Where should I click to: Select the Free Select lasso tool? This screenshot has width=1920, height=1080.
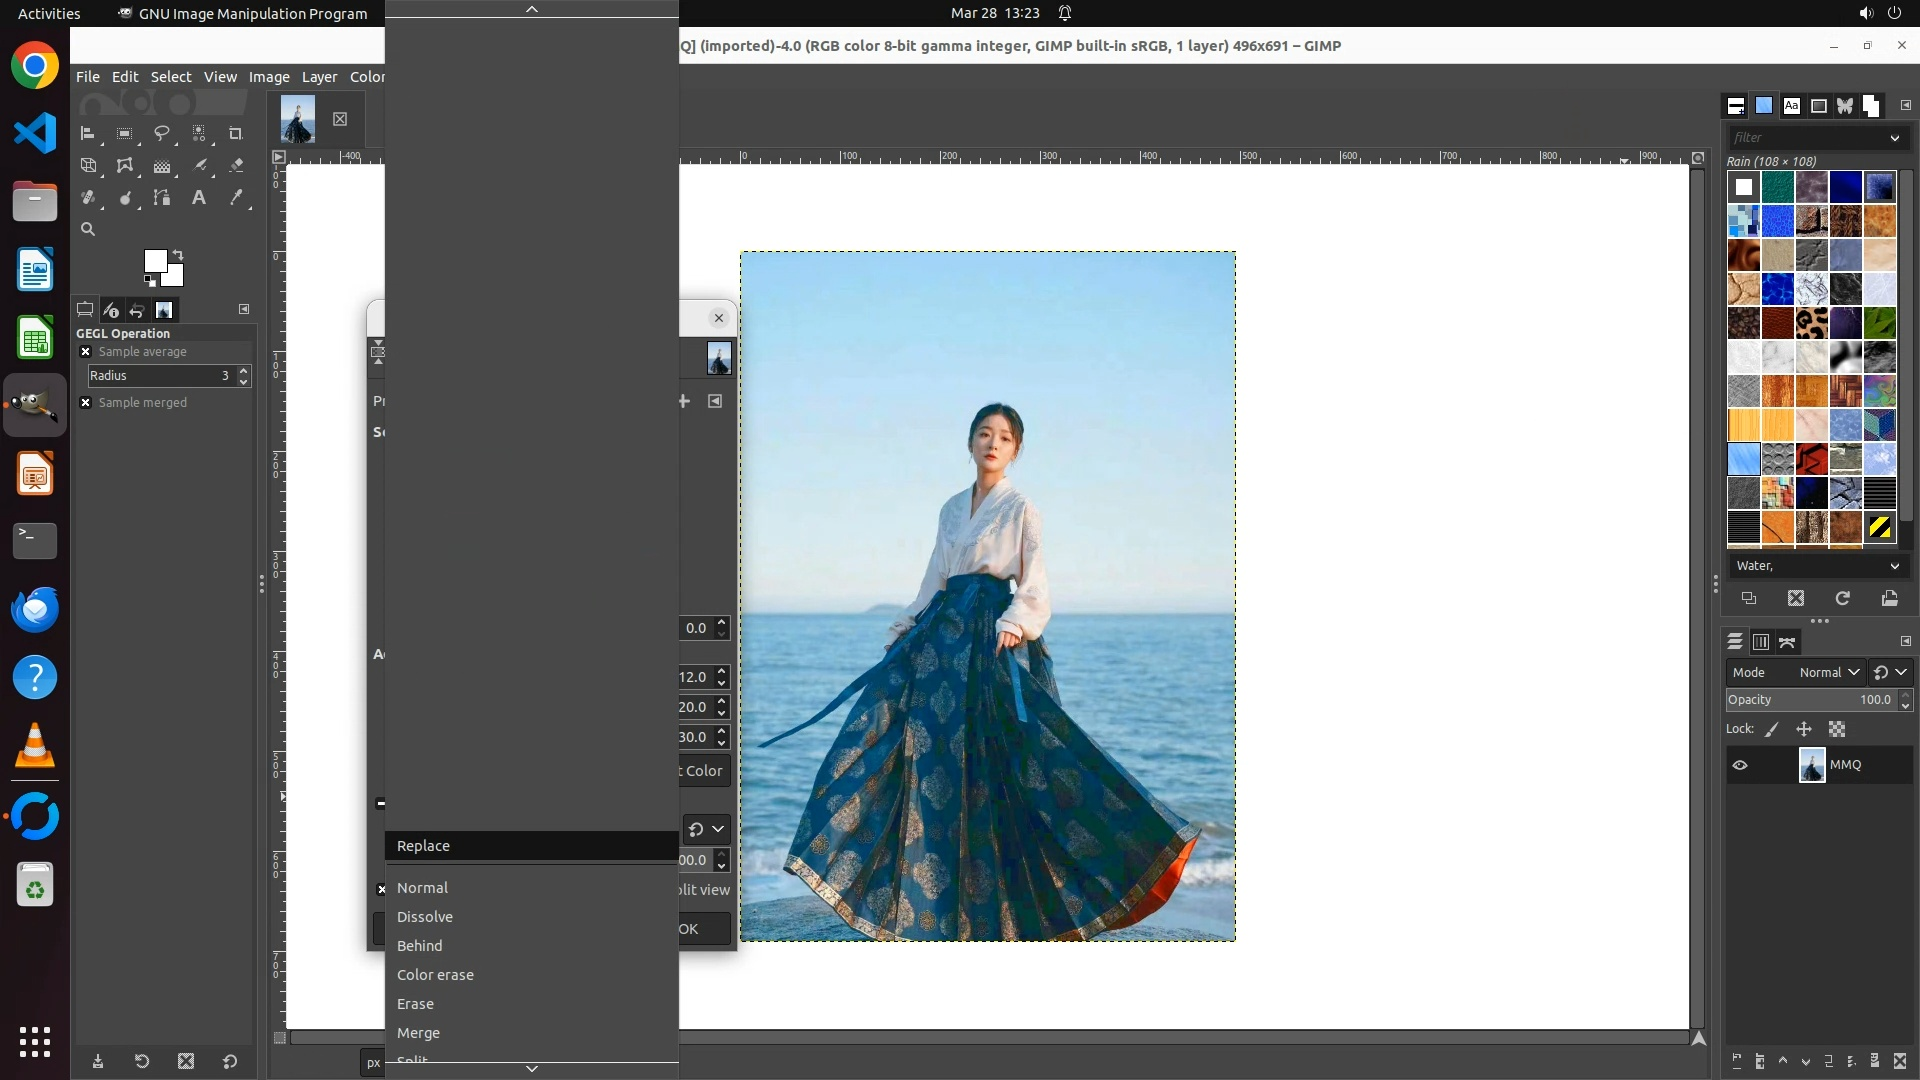pyautogui.click(x=161, y=133)
